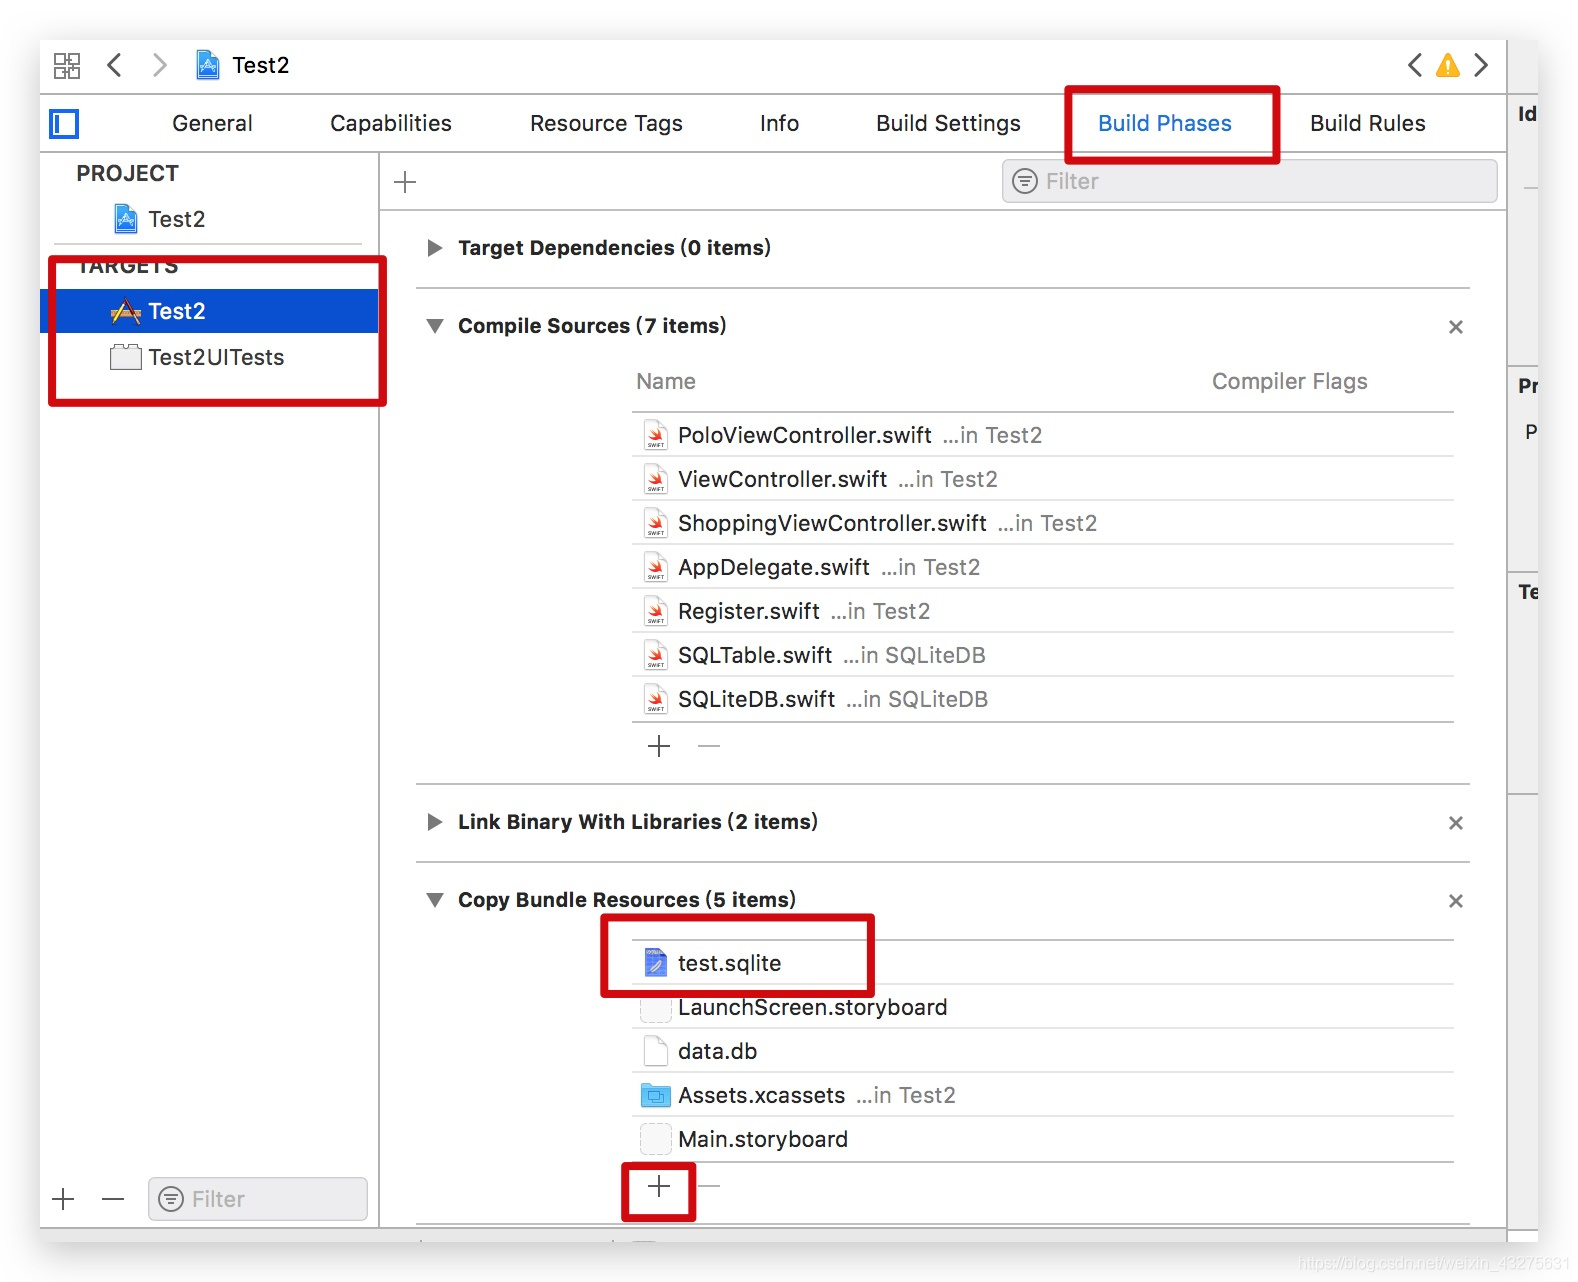Go back with the left chevron
This screenshot has width=1578, height=1282.
tap(115, 65)
